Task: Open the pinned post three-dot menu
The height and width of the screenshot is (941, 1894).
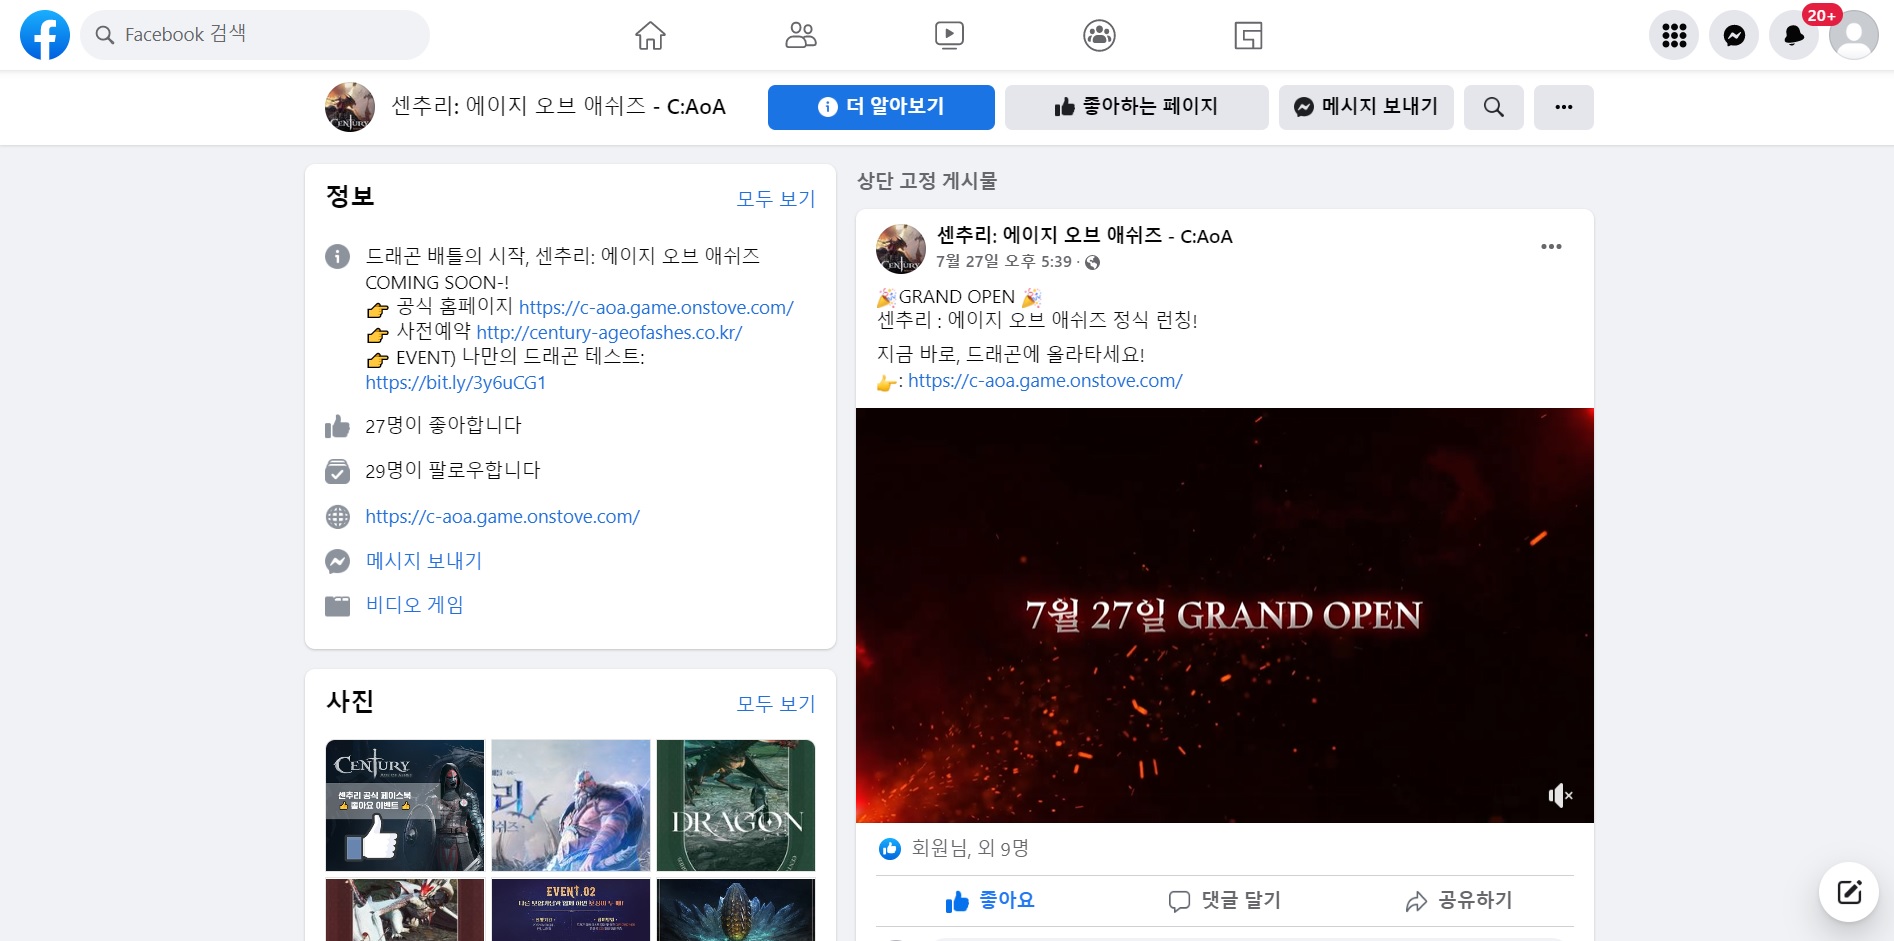Action: (1551, 247)
